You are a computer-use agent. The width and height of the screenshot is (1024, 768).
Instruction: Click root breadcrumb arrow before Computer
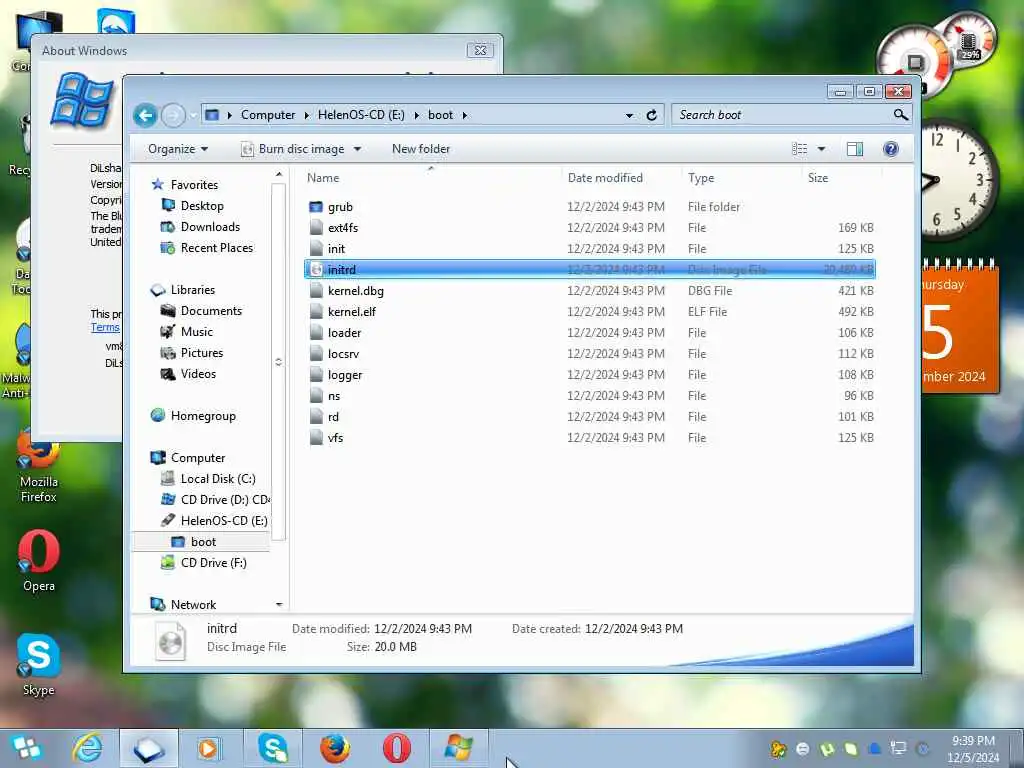(x=229, y=115)
